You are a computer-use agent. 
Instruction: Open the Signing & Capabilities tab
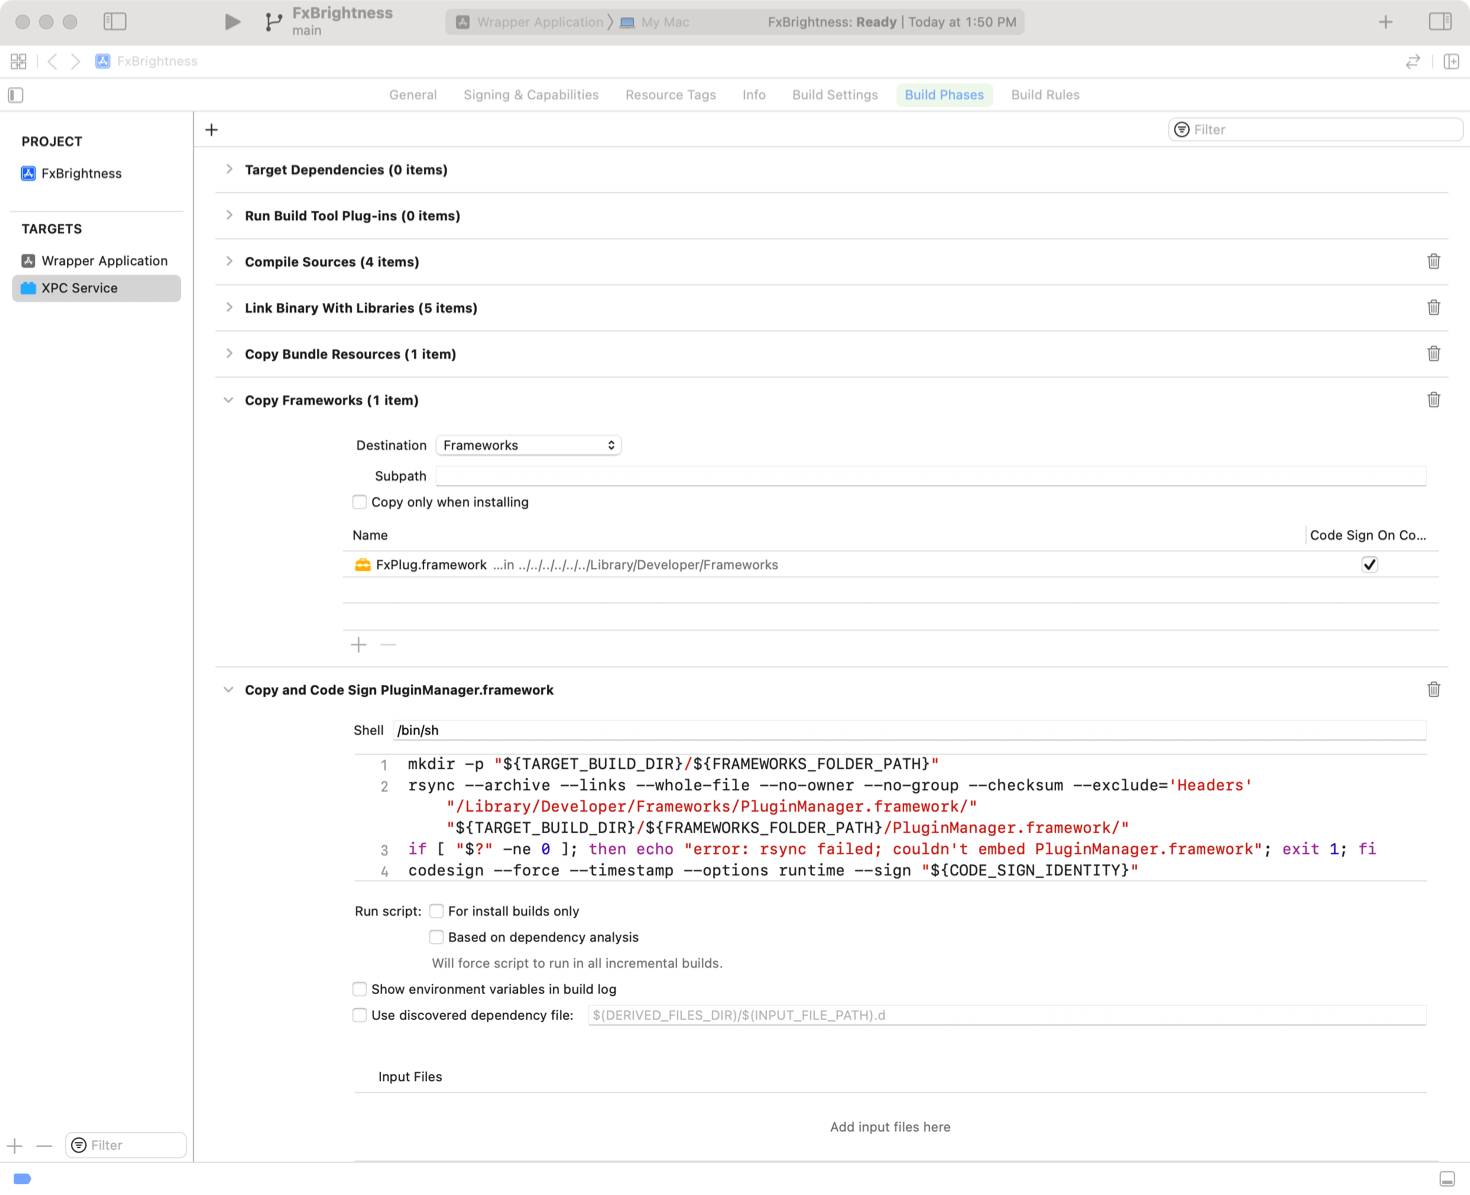(531, 95)
